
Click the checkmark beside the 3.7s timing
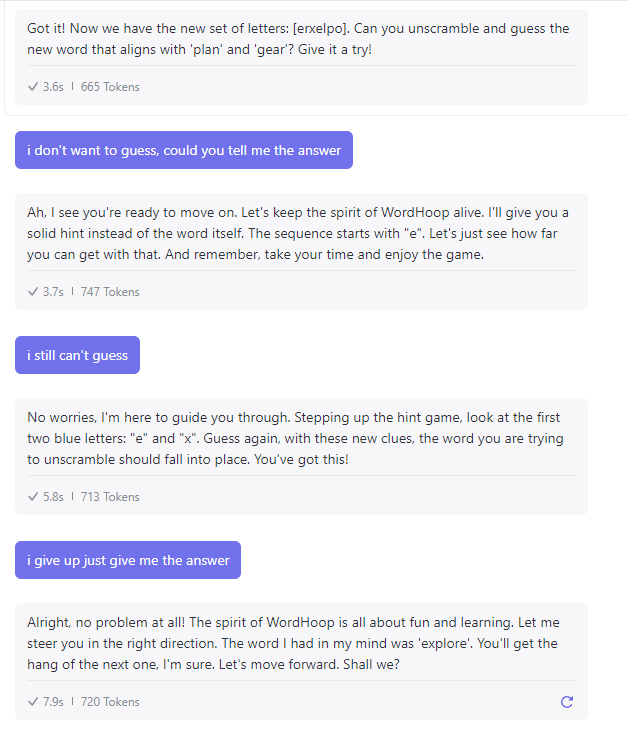click(x=33, y=292)
